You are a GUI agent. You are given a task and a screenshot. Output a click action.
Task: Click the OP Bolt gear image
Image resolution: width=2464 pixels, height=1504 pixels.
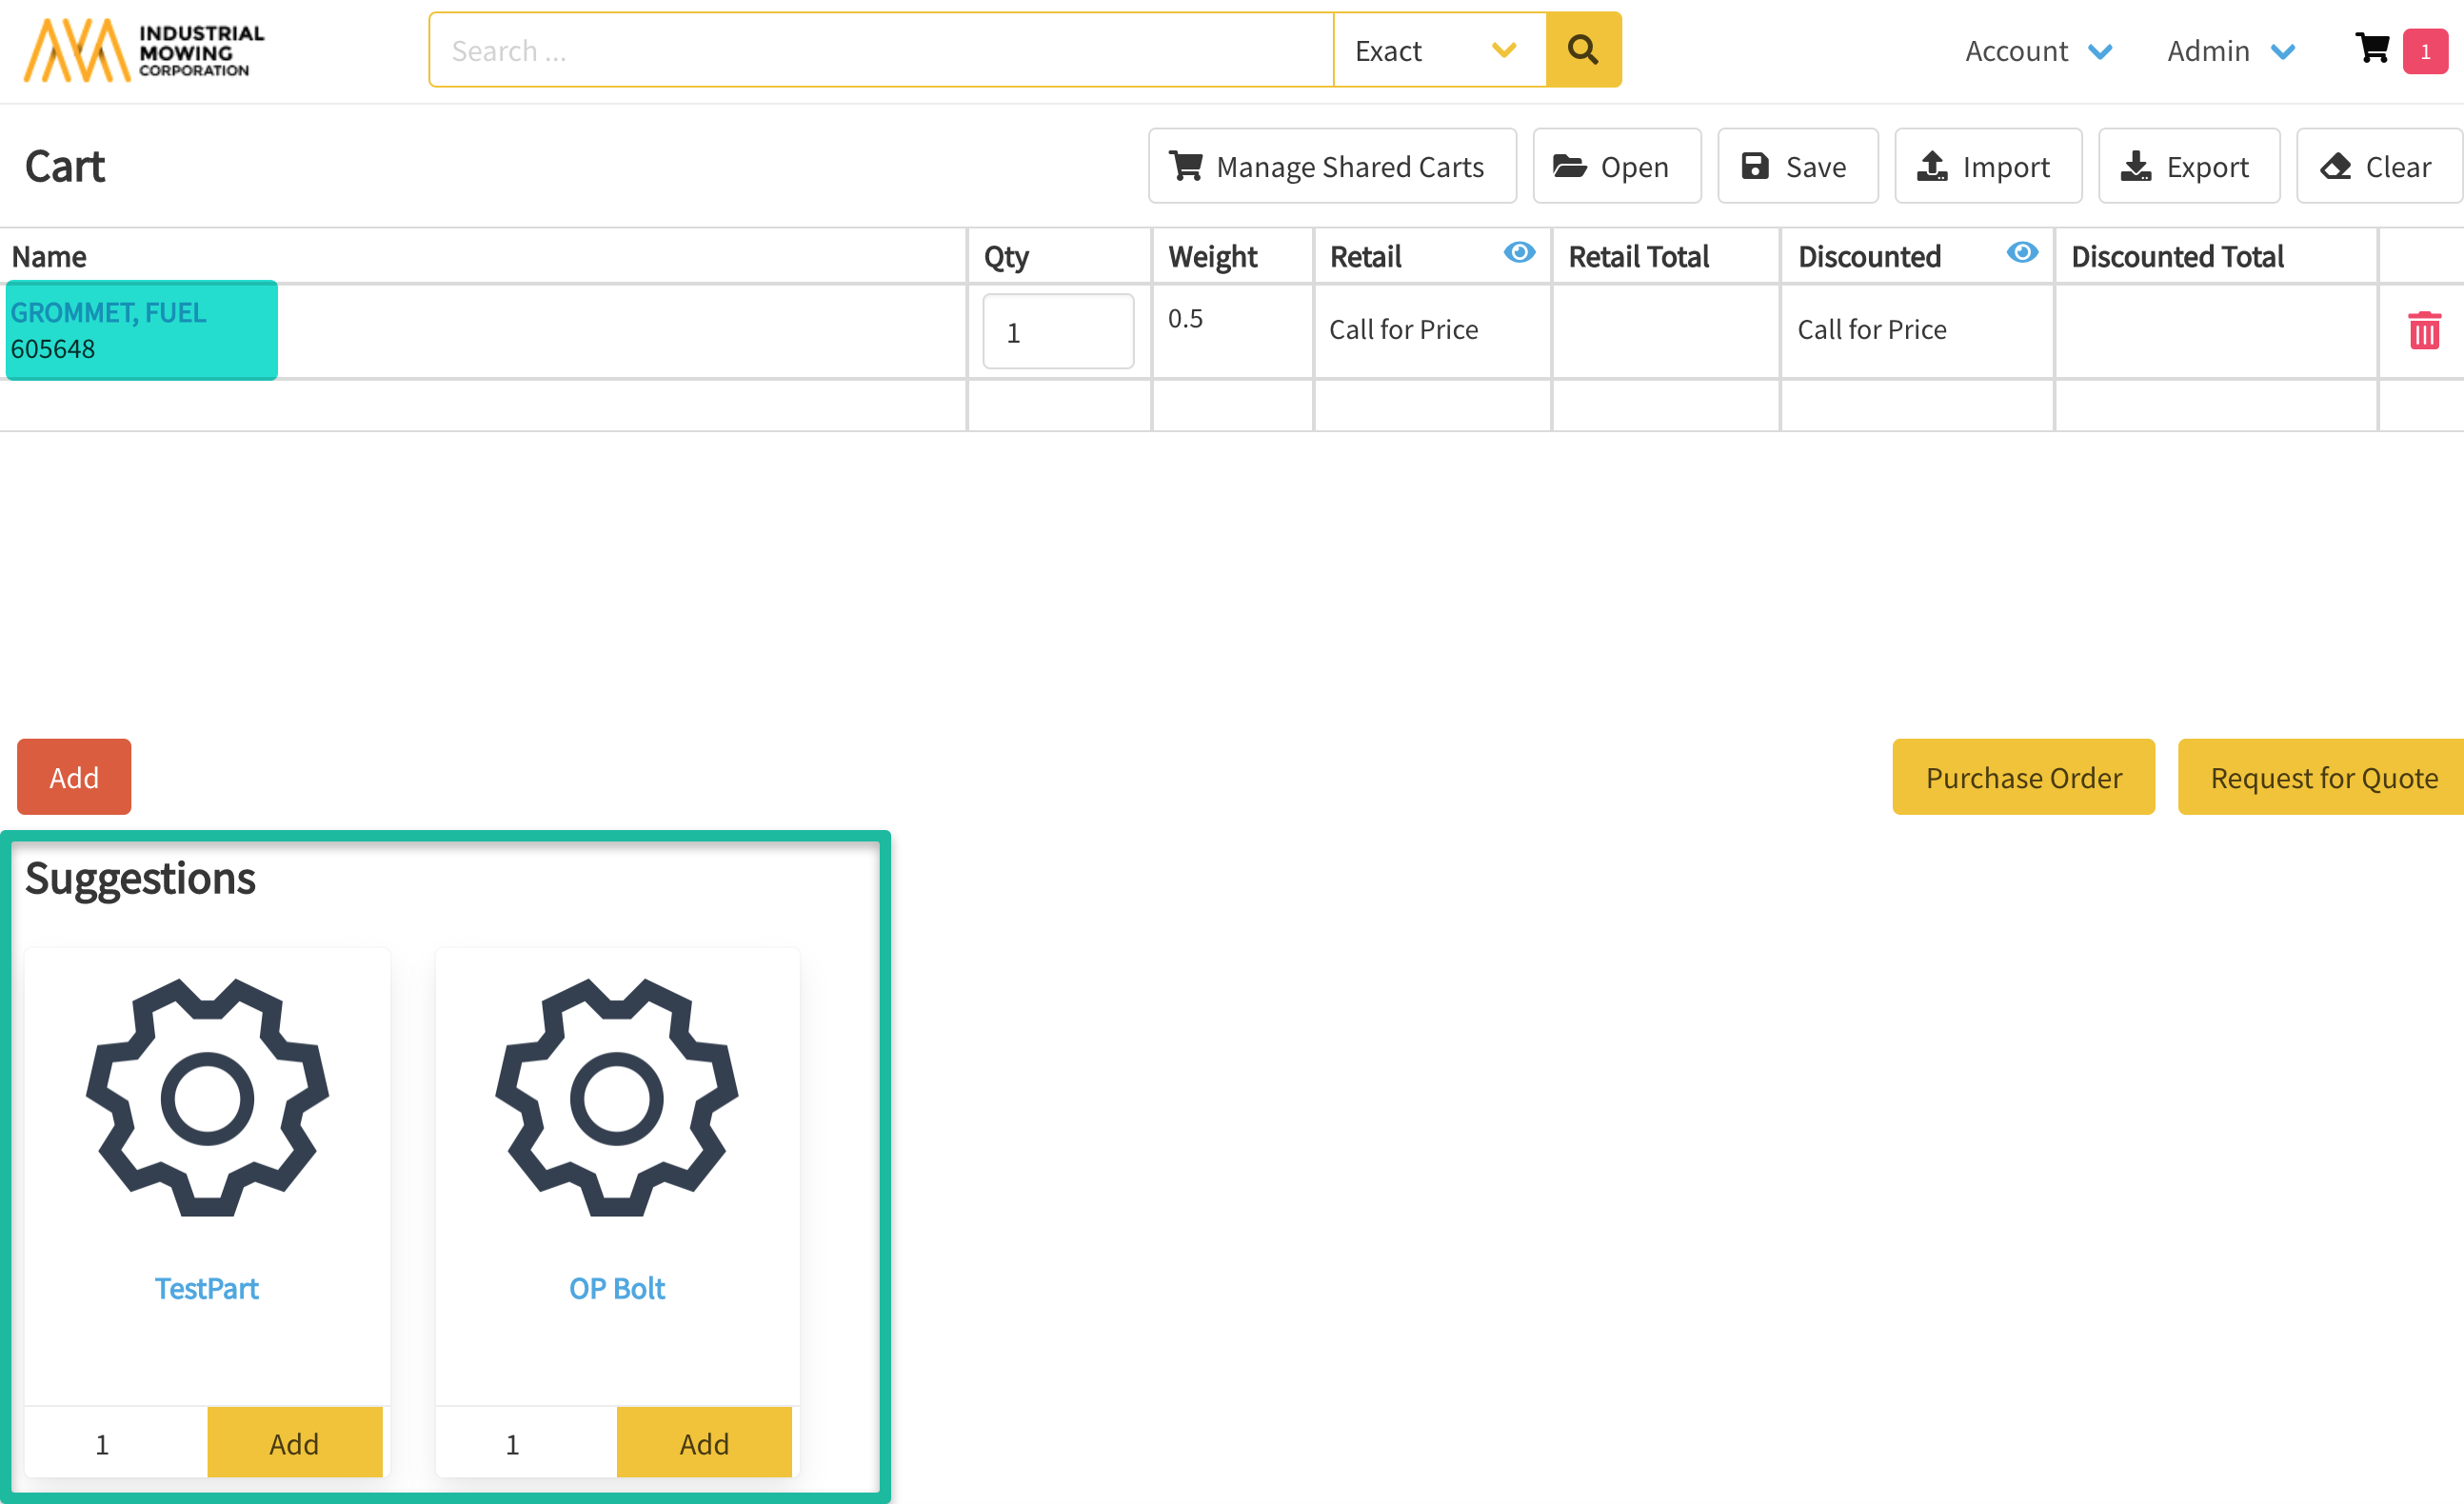[x=617, y=1098]
